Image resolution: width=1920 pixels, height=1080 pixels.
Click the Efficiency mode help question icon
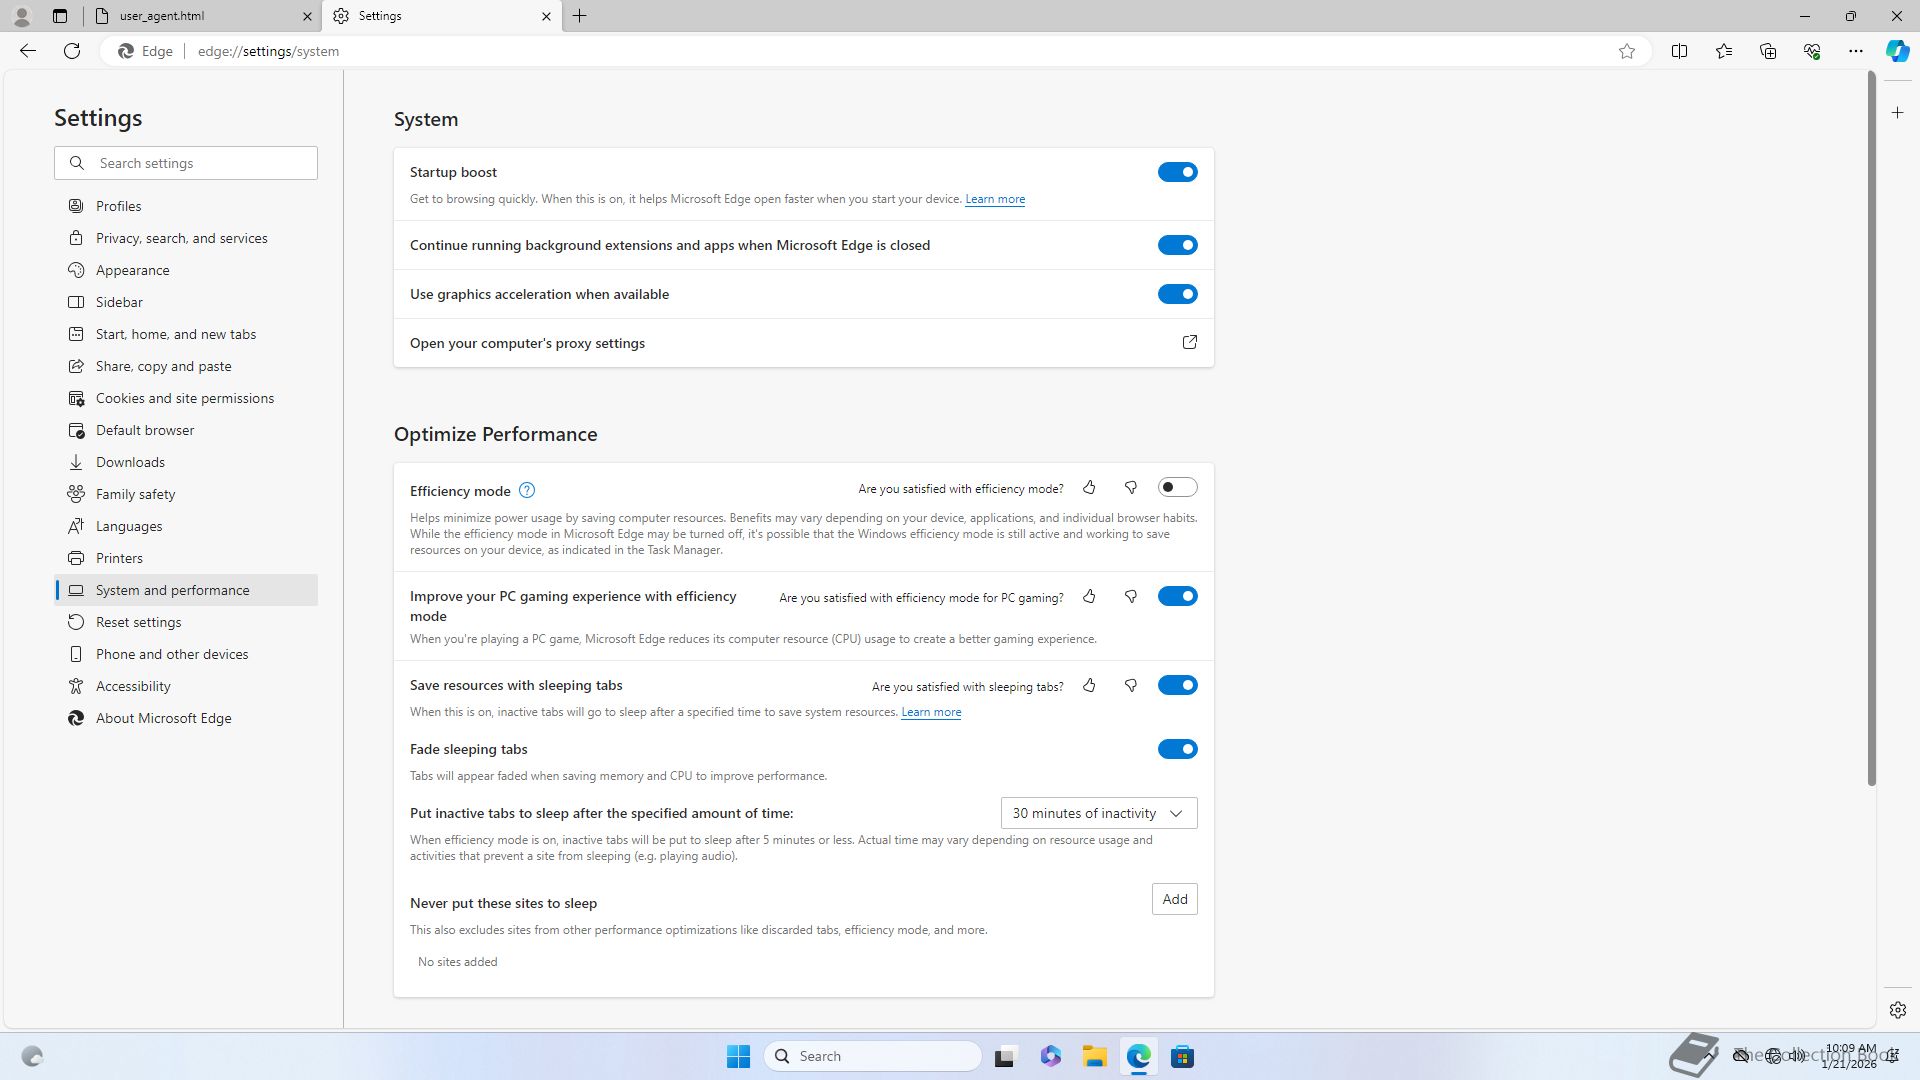coord(527,490)
